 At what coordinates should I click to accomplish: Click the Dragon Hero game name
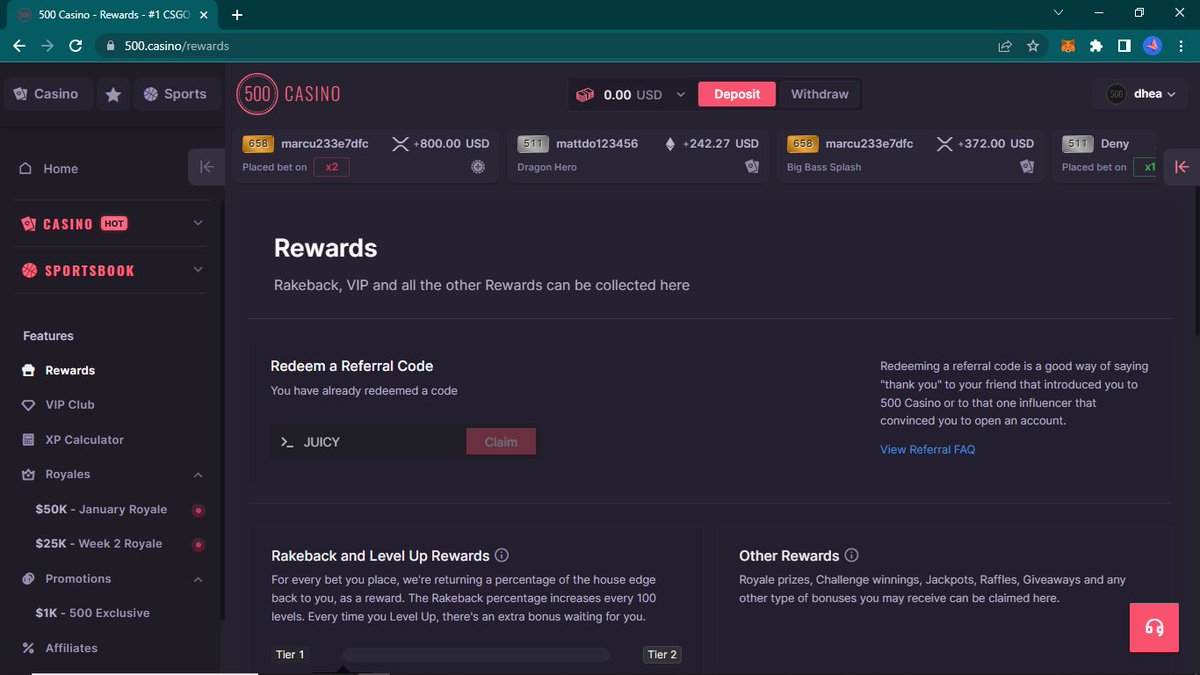click(x=547, y=167)
